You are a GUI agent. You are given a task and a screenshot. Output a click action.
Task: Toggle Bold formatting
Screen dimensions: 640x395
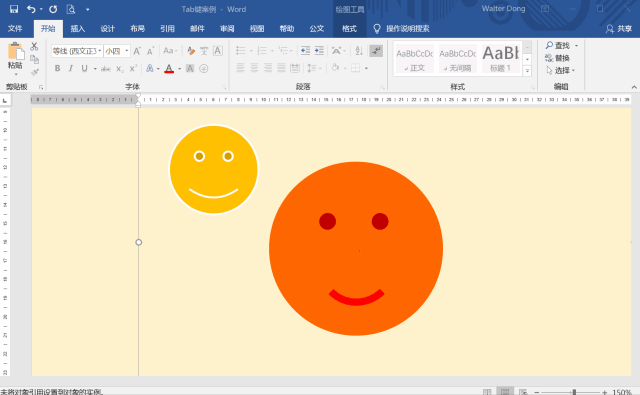click(58, 69)
